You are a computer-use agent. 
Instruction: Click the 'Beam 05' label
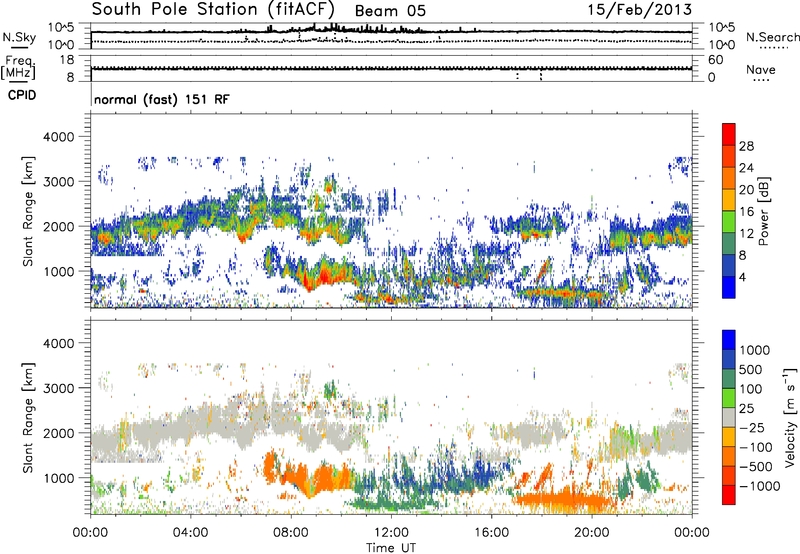[390, 11]
